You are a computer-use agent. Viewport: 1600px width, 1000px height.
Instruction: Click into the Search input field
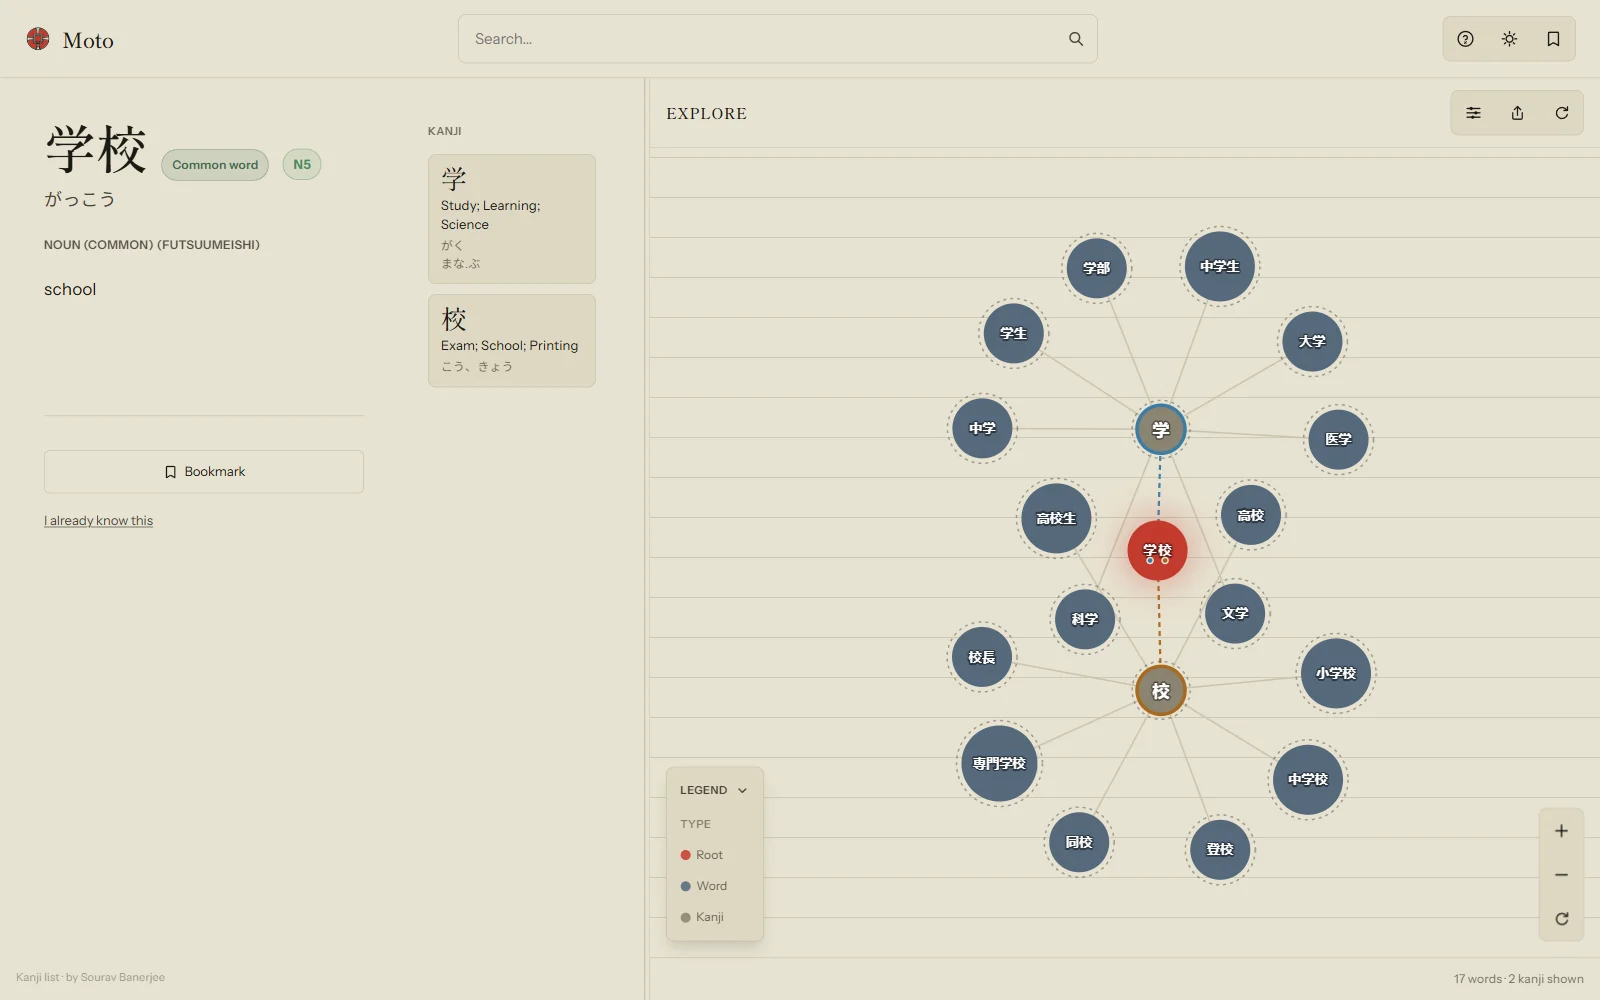click(777, 39)
